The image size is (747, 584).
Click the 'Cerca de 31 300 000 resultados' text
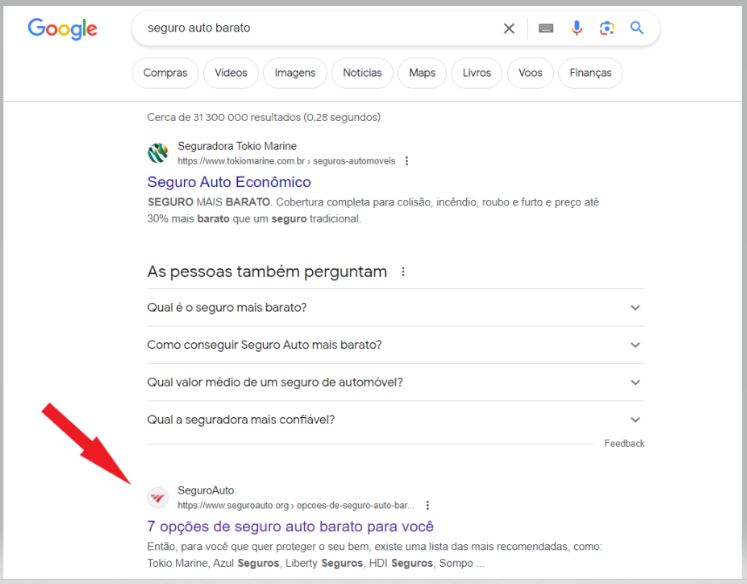(263, 117)
